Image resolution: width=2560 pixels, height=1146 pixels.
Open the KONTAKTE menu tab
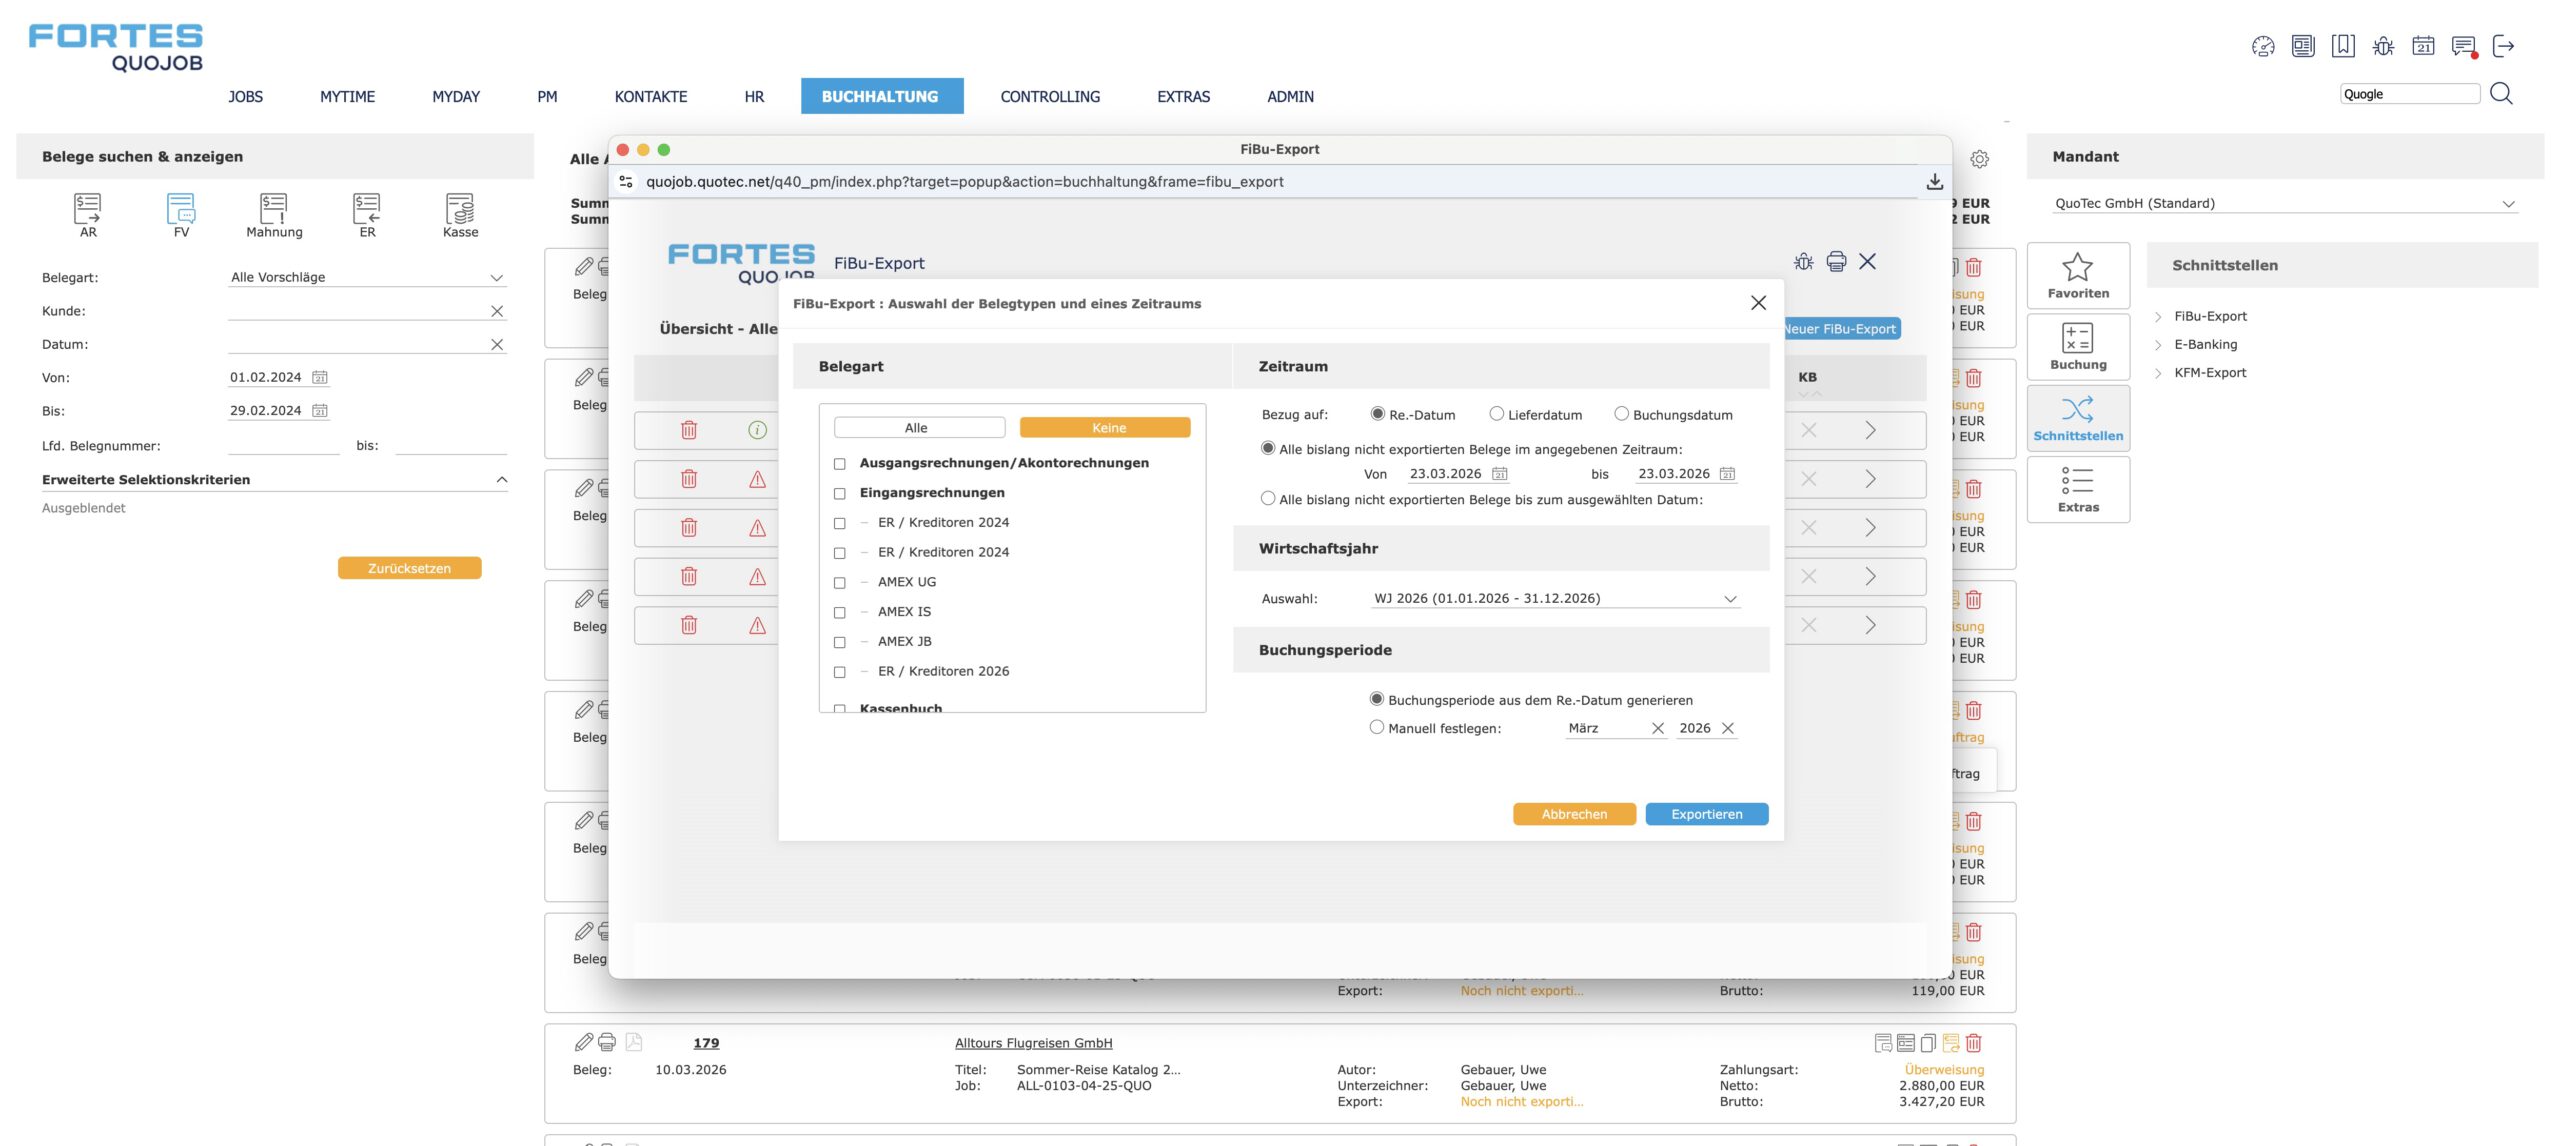pos(650,97)
